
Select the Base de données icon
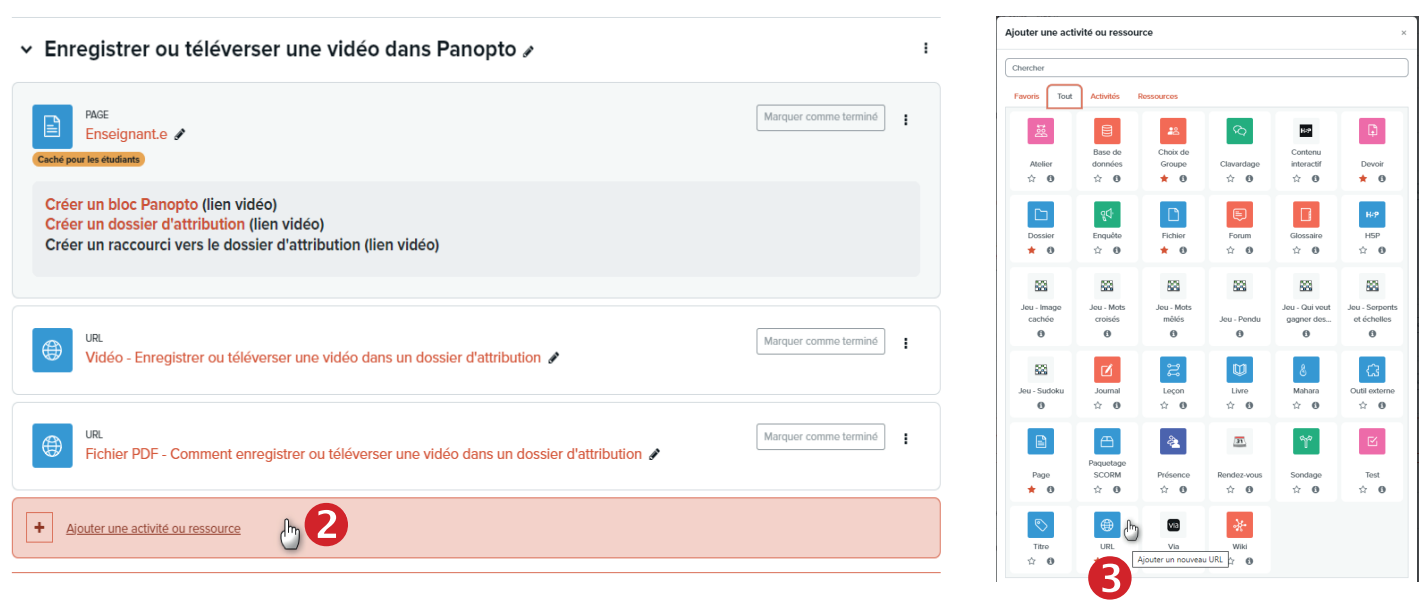click(x=1107, y=131)
